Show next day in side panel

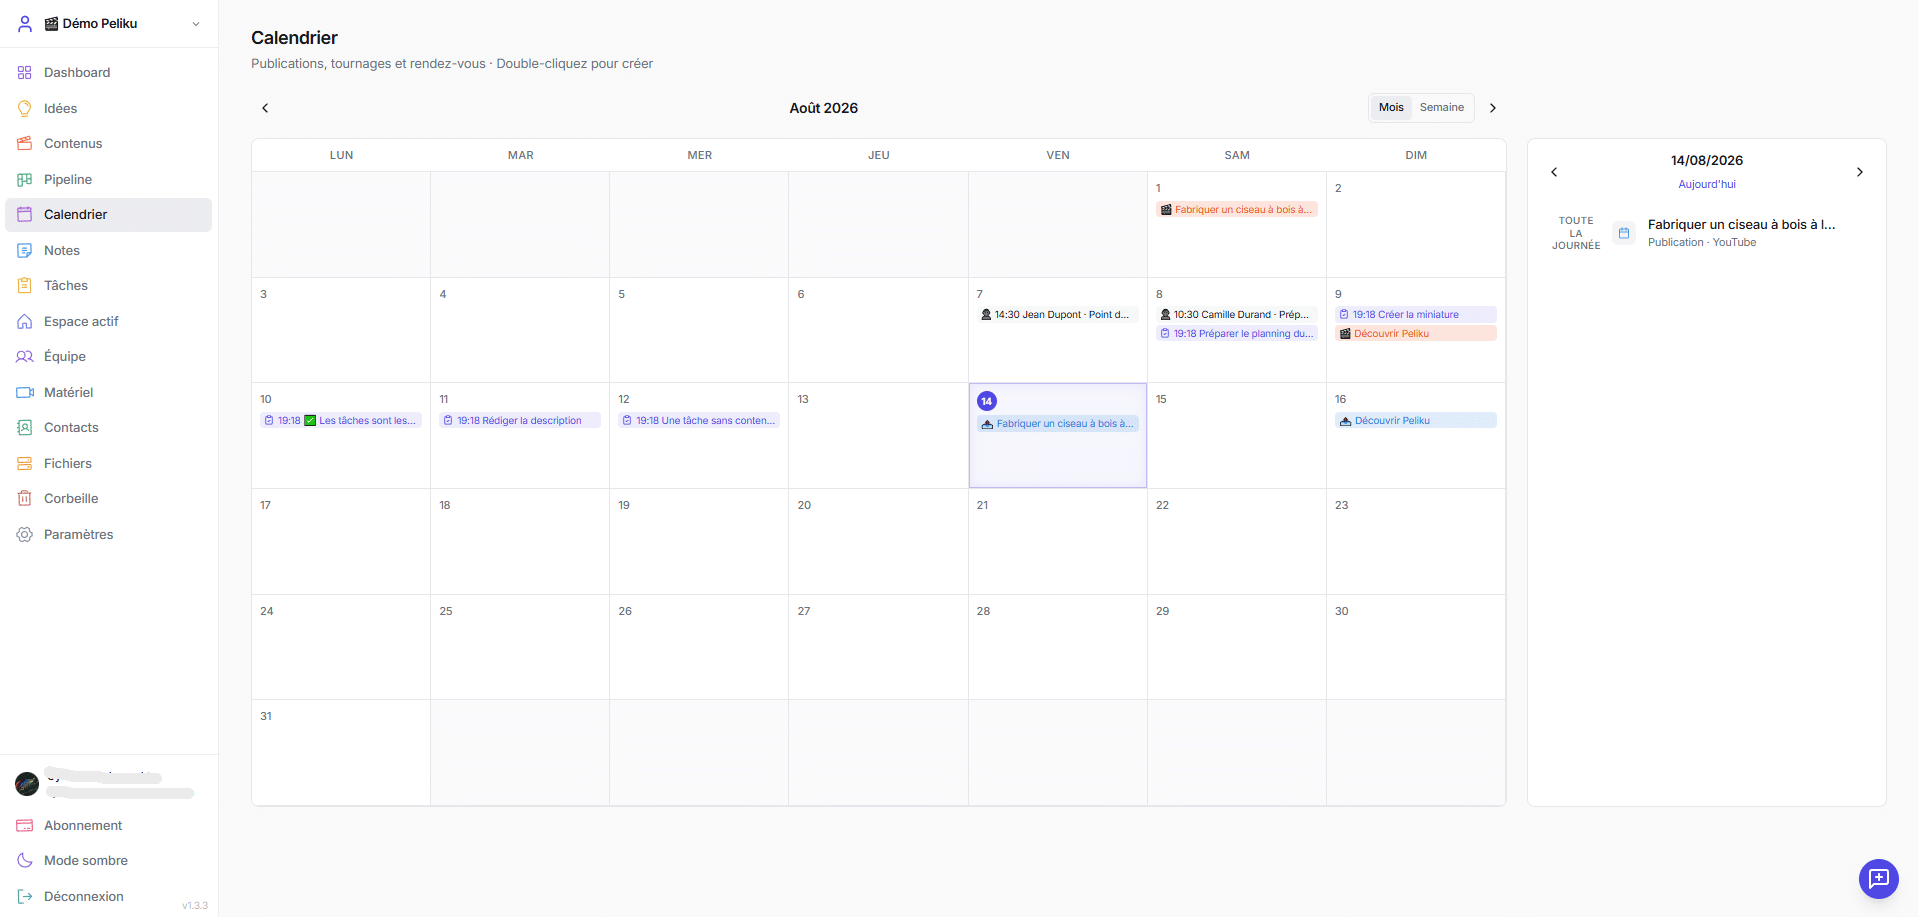(x=1860, y=172)
